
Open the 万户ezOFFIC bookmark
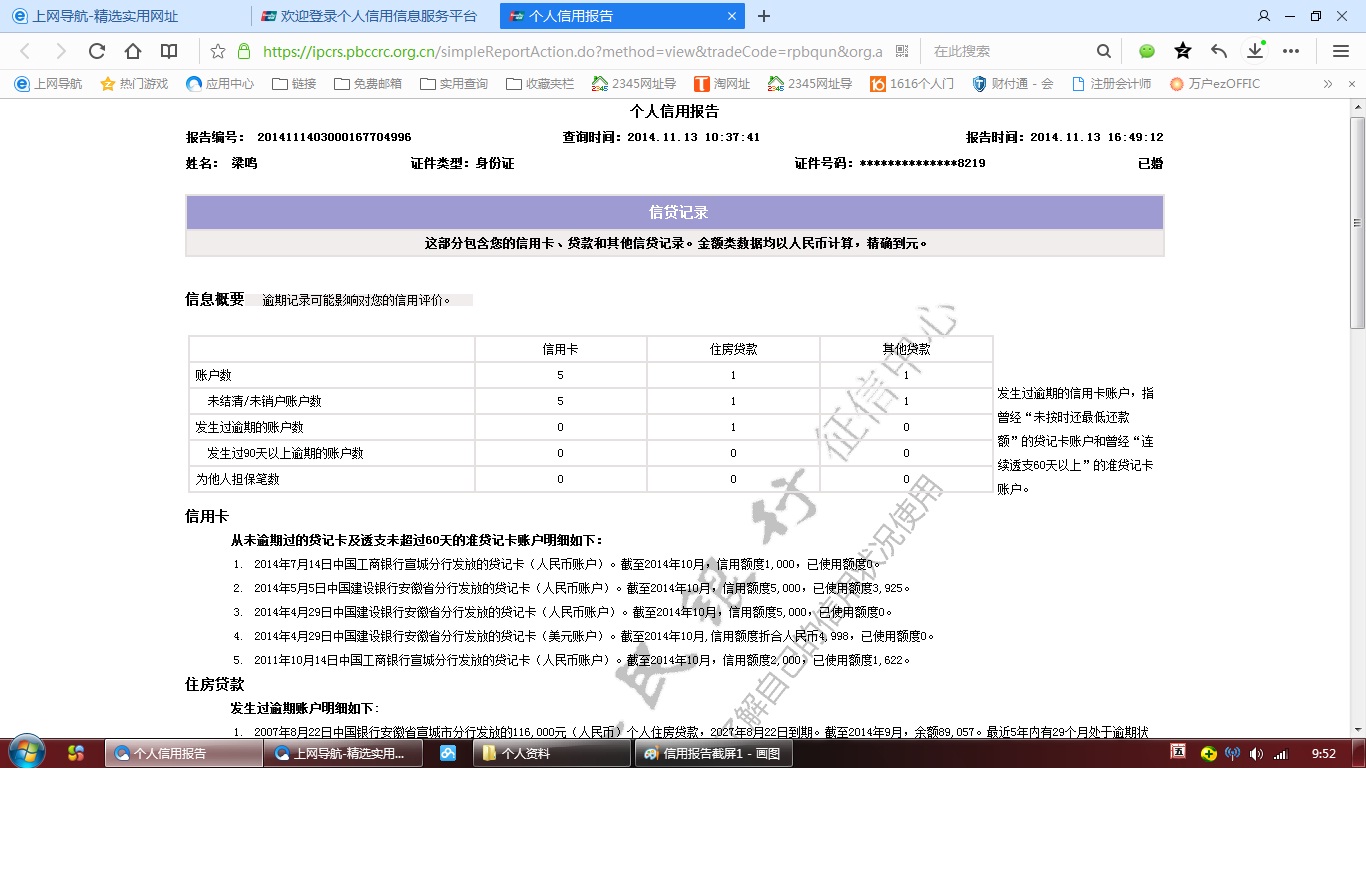(x=1215, y=84)
